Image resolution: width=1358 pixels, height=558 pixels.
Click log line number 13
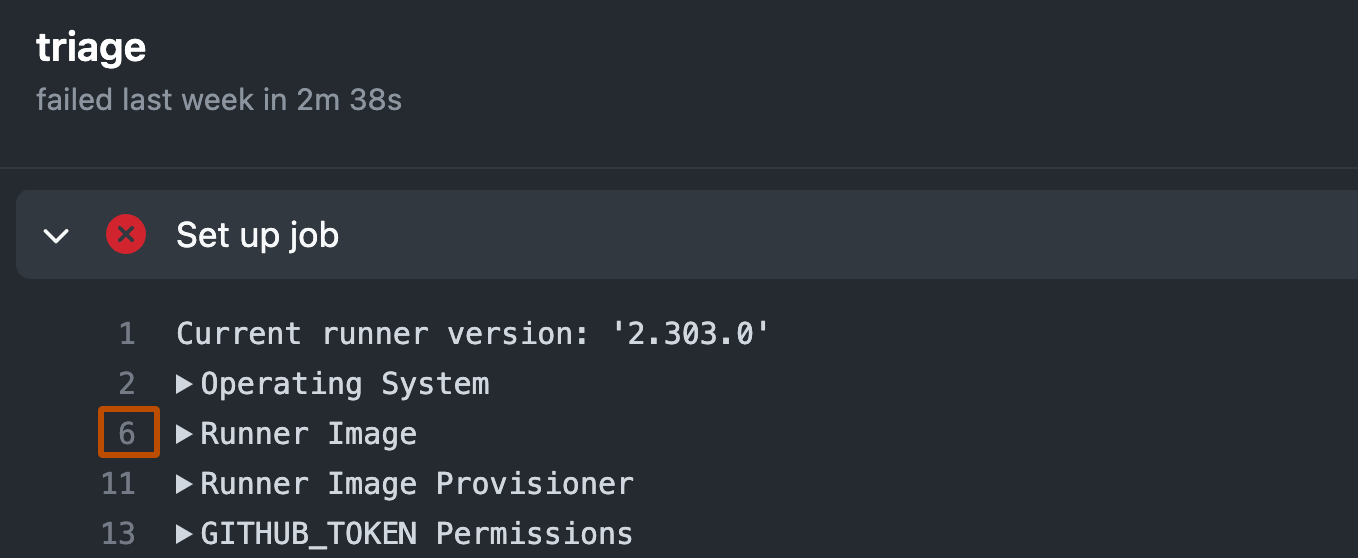pos(118,534)
